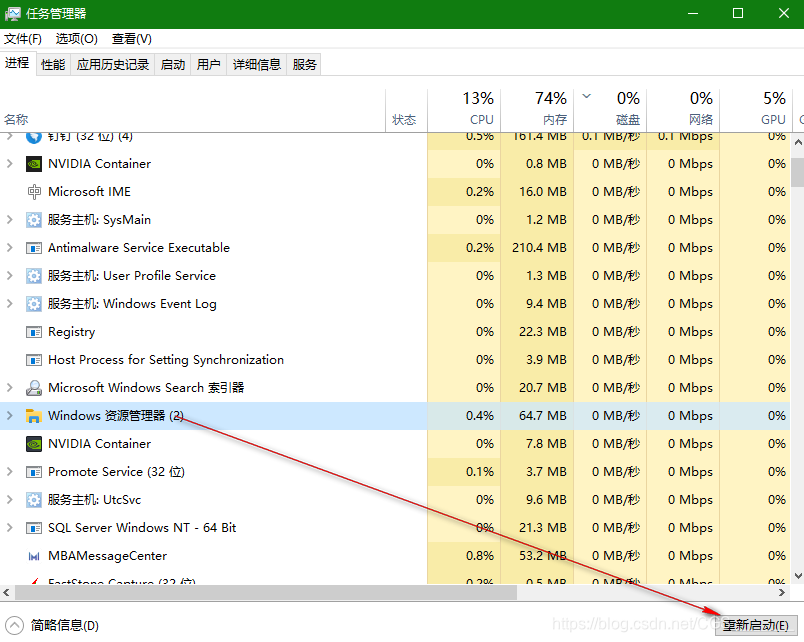
Task: Click the horizontal scrollbar thumb
Action: pyautogui.click(x=266, y=593)
